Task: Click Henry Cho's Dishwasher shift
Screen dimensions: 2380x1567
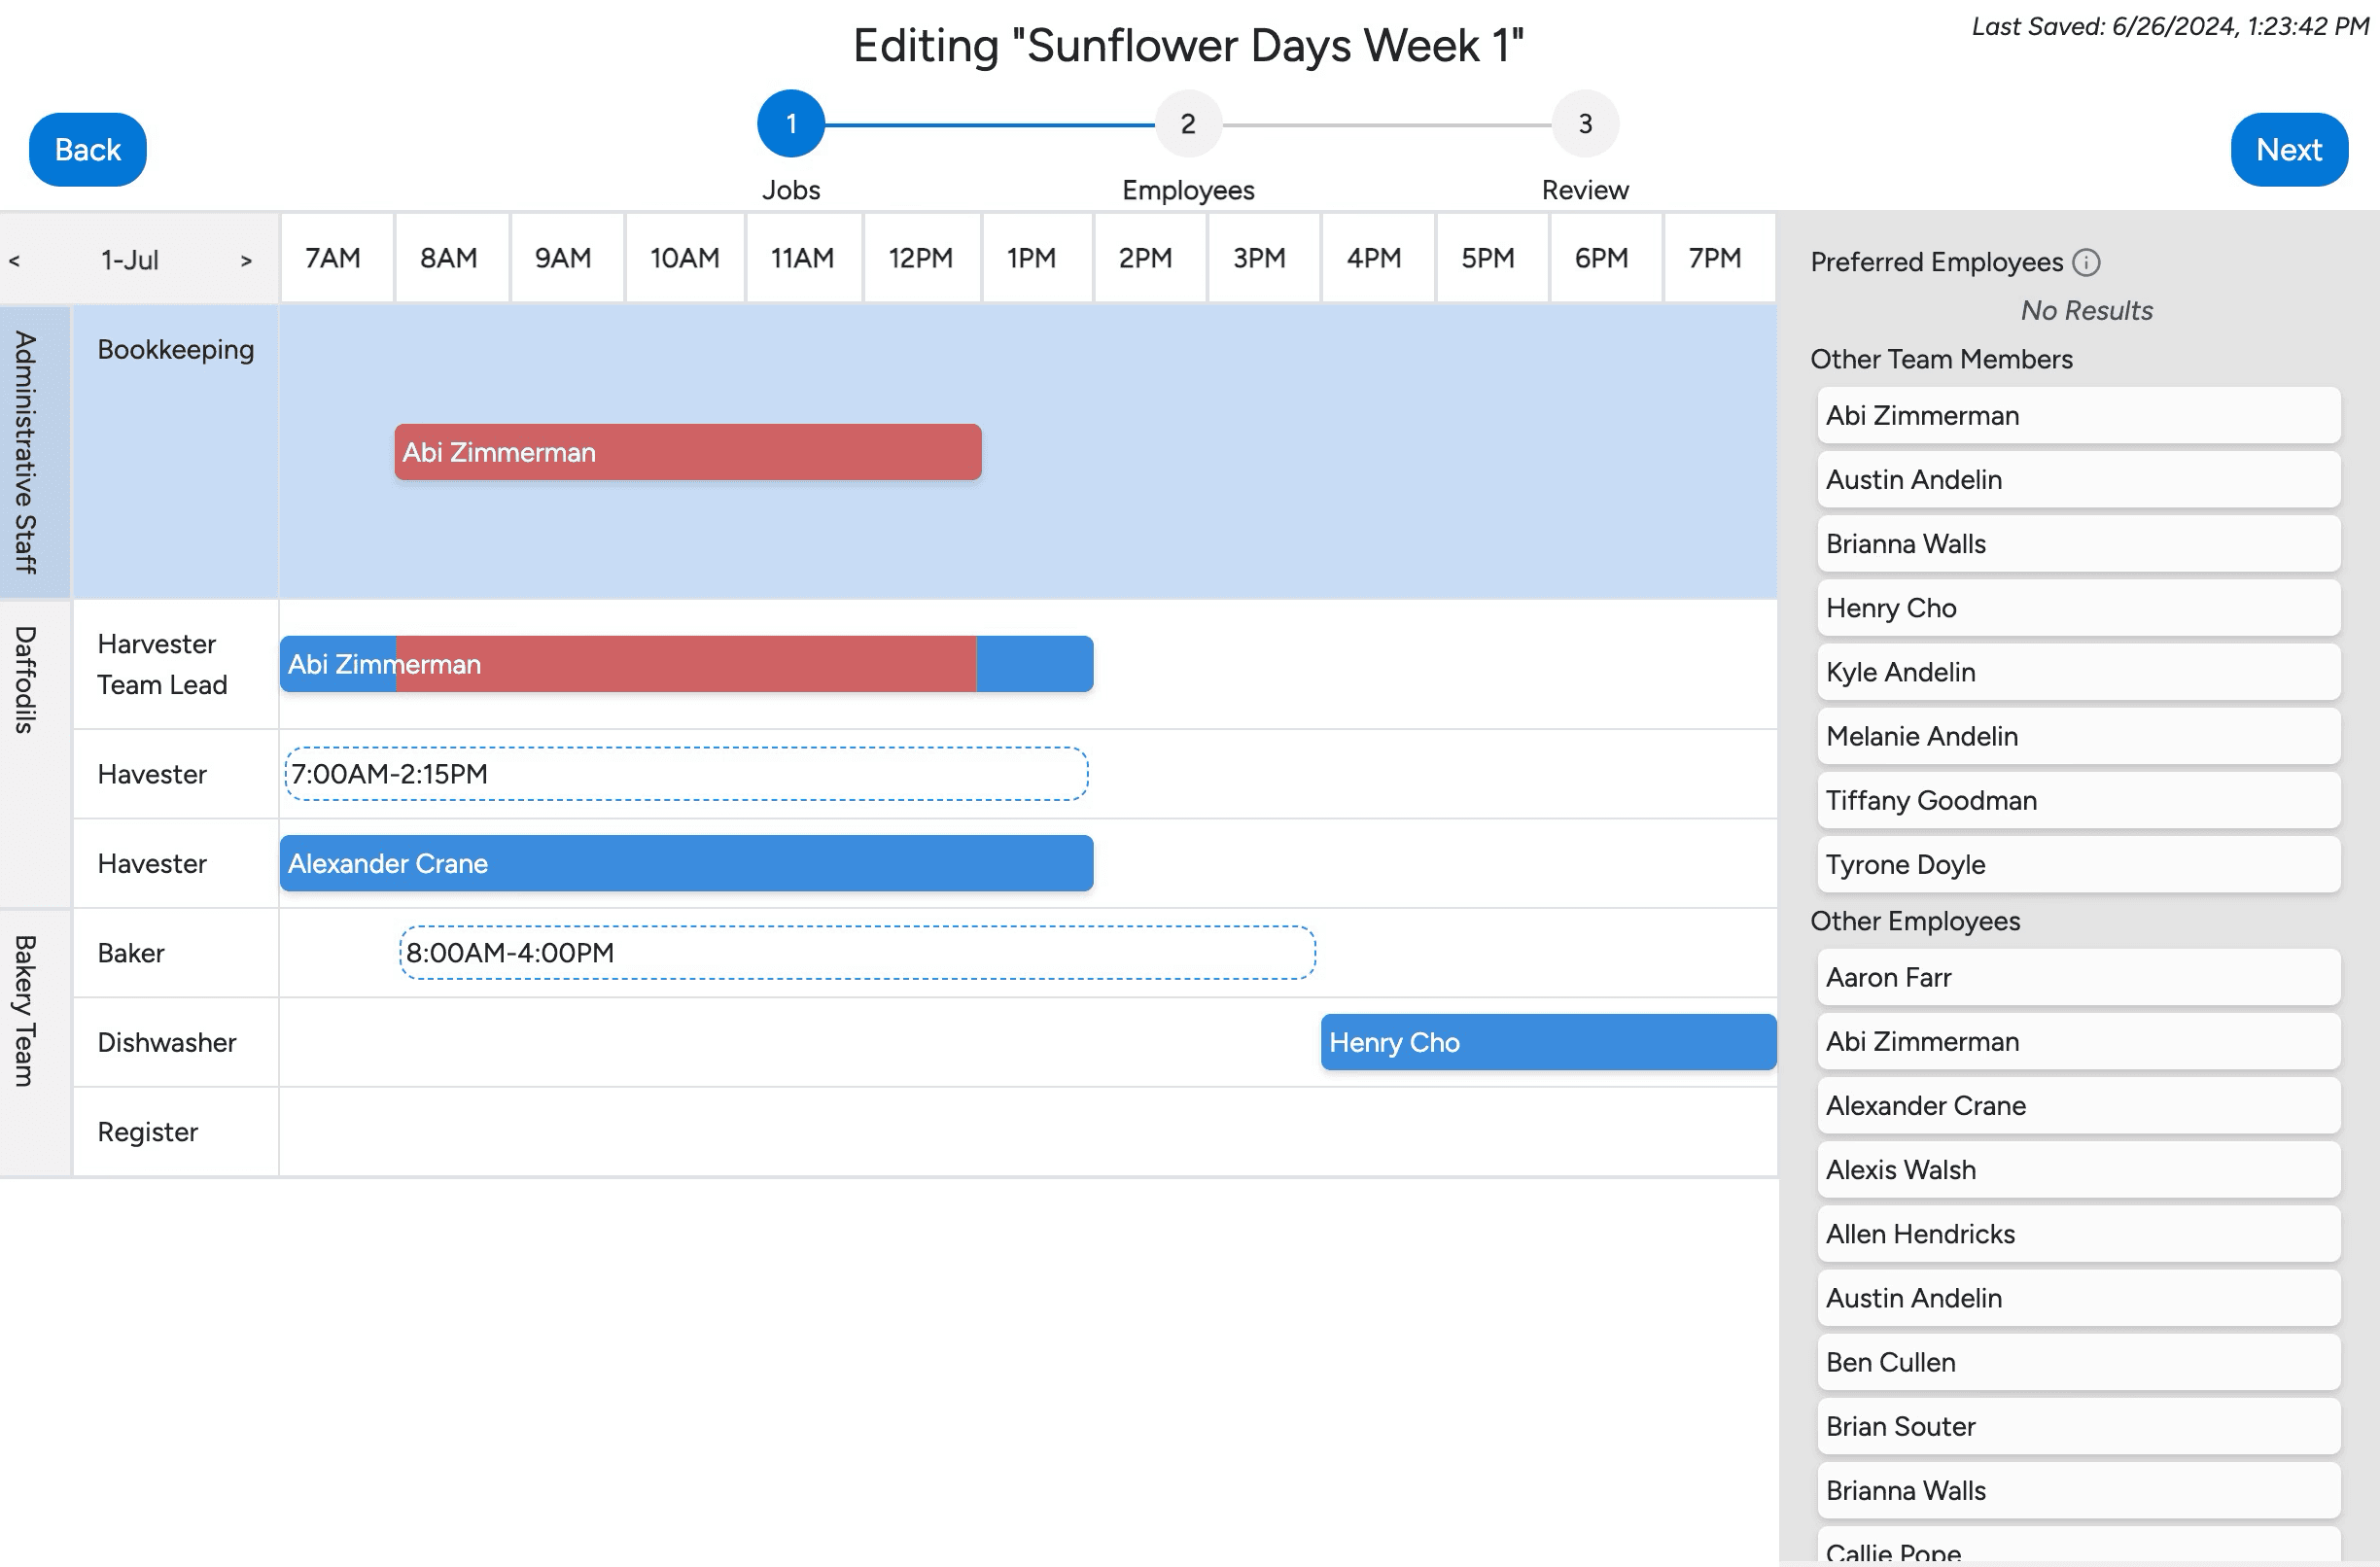Action: 1547,1042
